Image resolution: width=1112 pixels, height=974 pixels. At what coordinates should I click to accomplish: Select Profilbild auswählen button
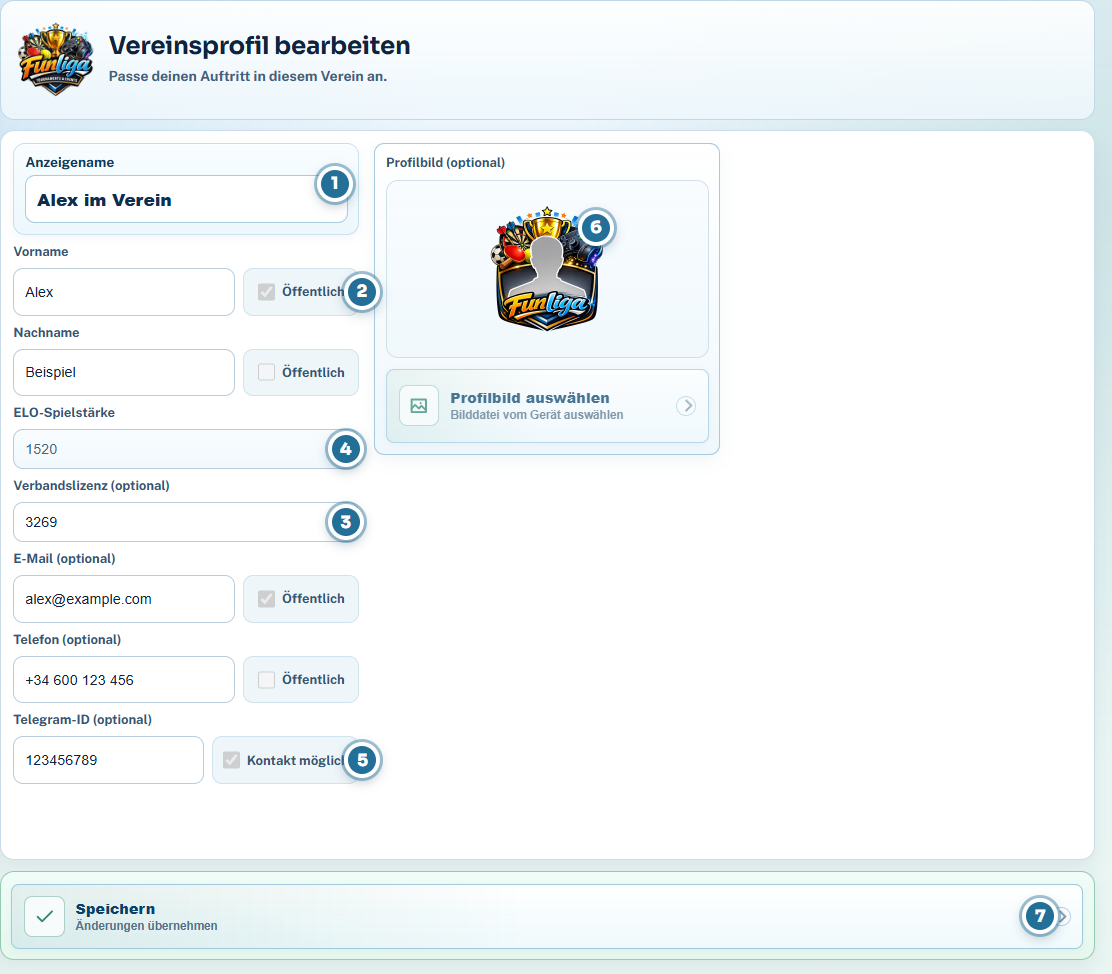coord(547,406)
